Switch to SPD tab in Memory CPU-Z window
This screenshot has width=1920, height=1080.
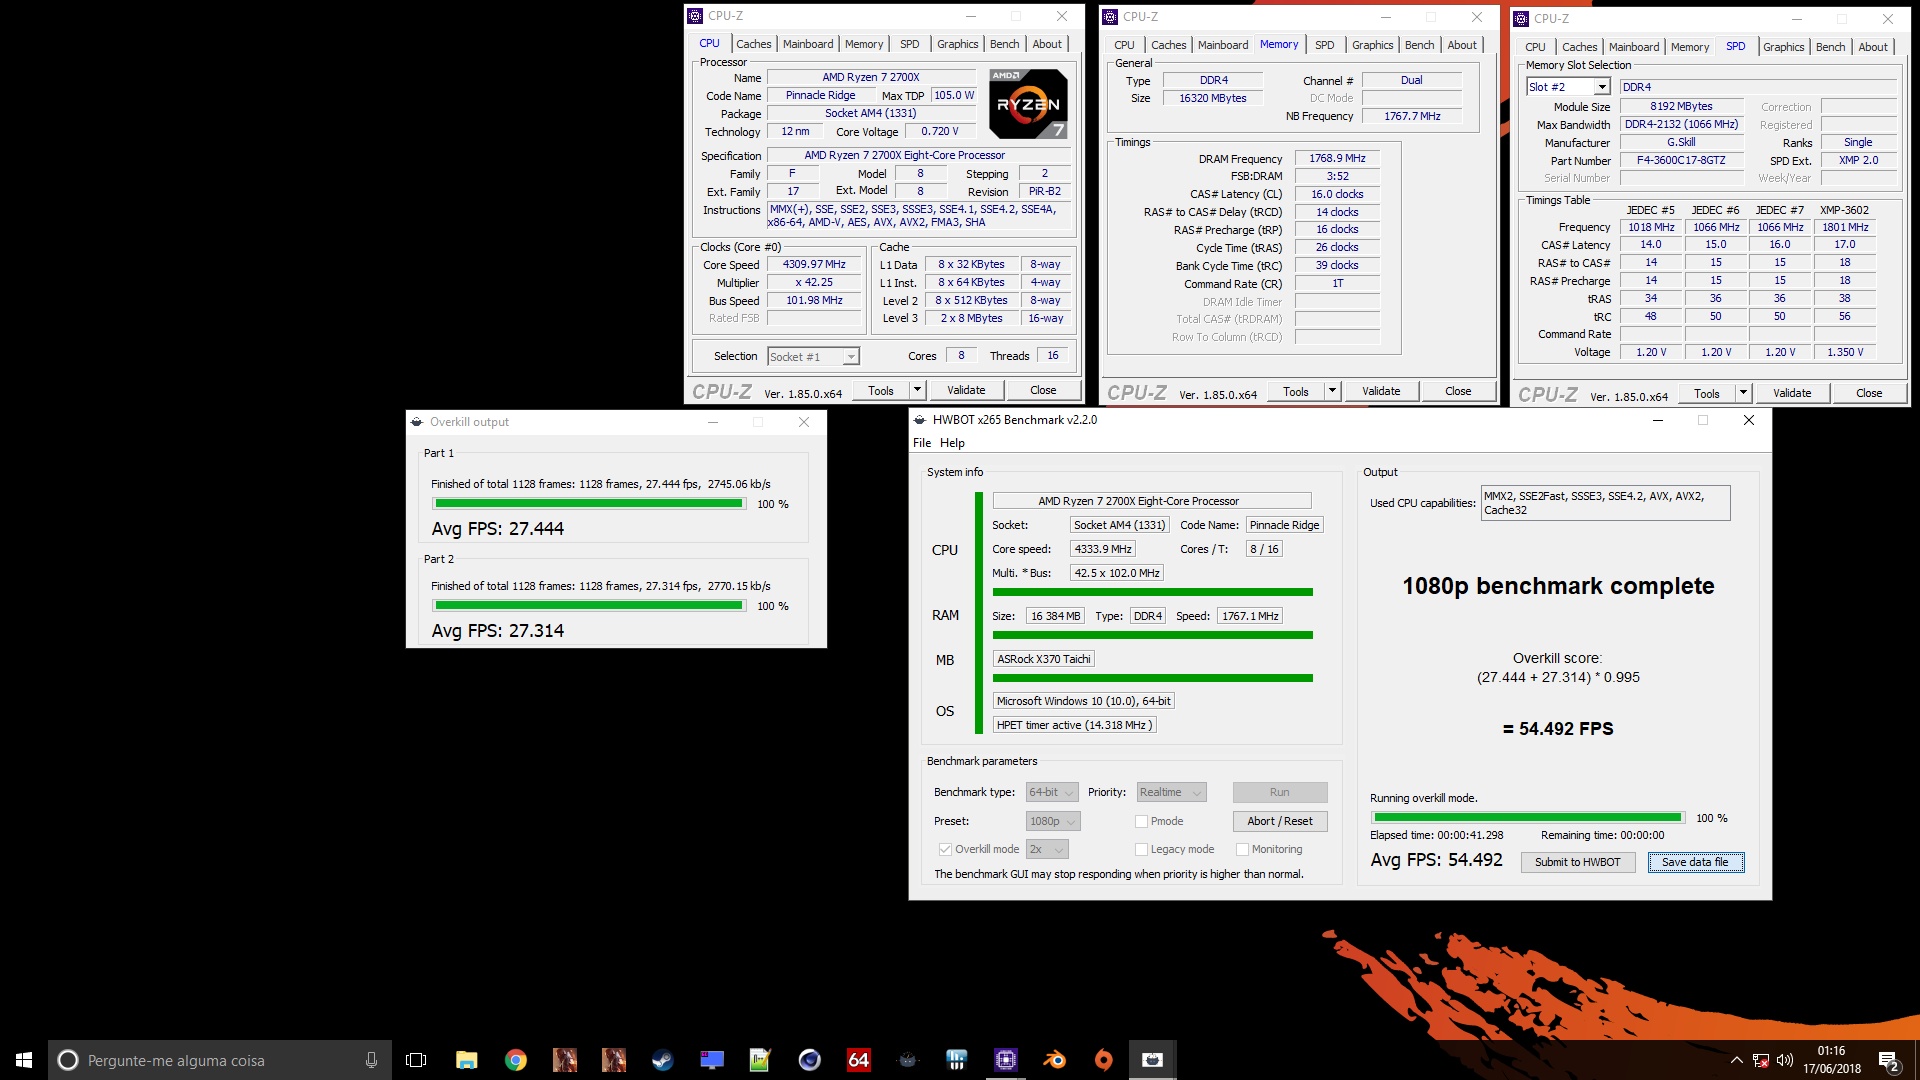[x=1324, y=45]
